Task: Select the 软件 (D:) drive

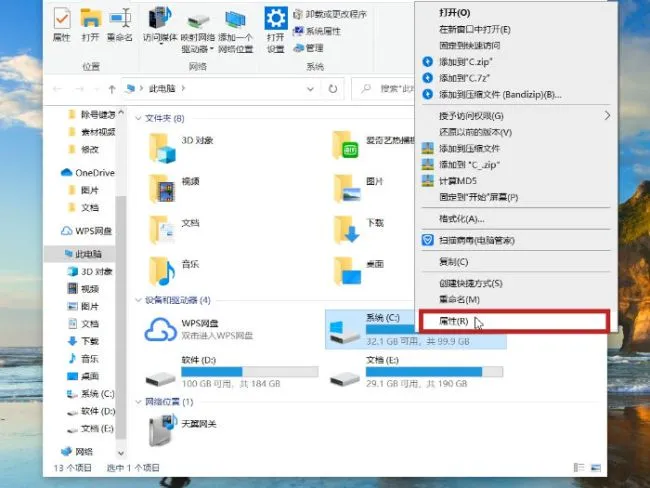Action: [x=232, y=371]
